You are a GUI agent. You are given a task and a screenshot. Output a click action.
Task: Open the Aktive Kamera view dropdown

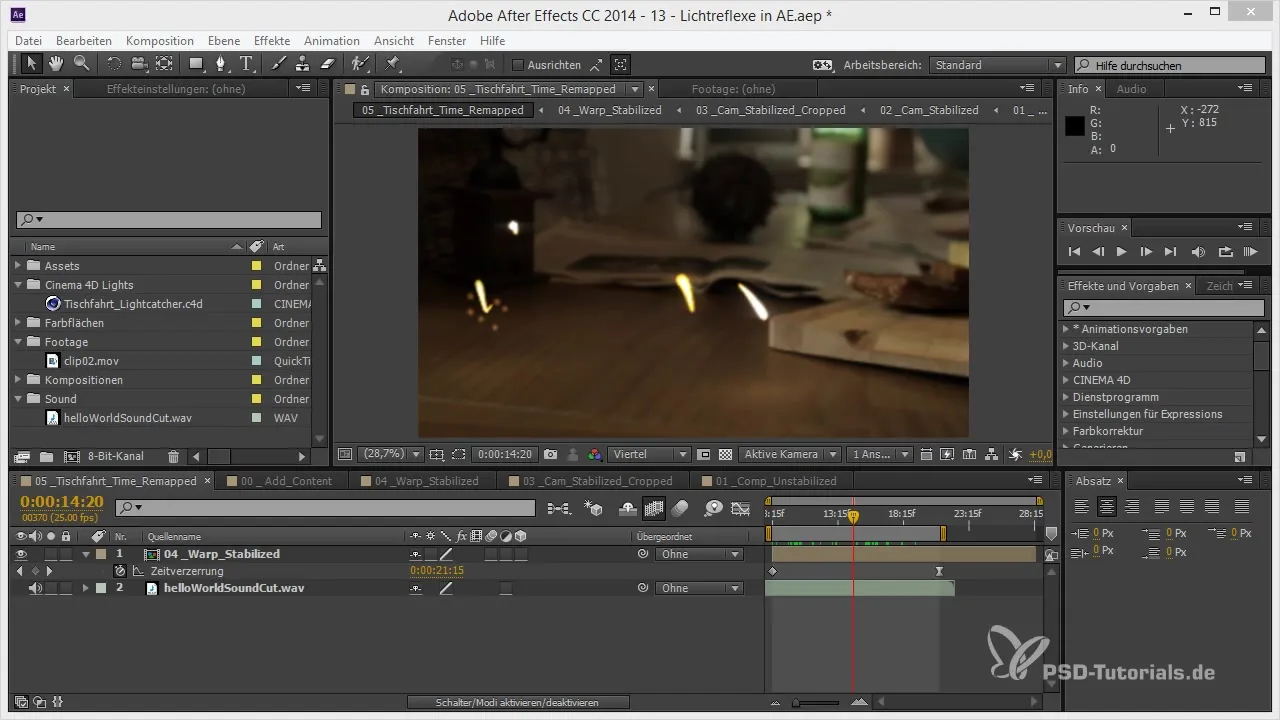789,454
